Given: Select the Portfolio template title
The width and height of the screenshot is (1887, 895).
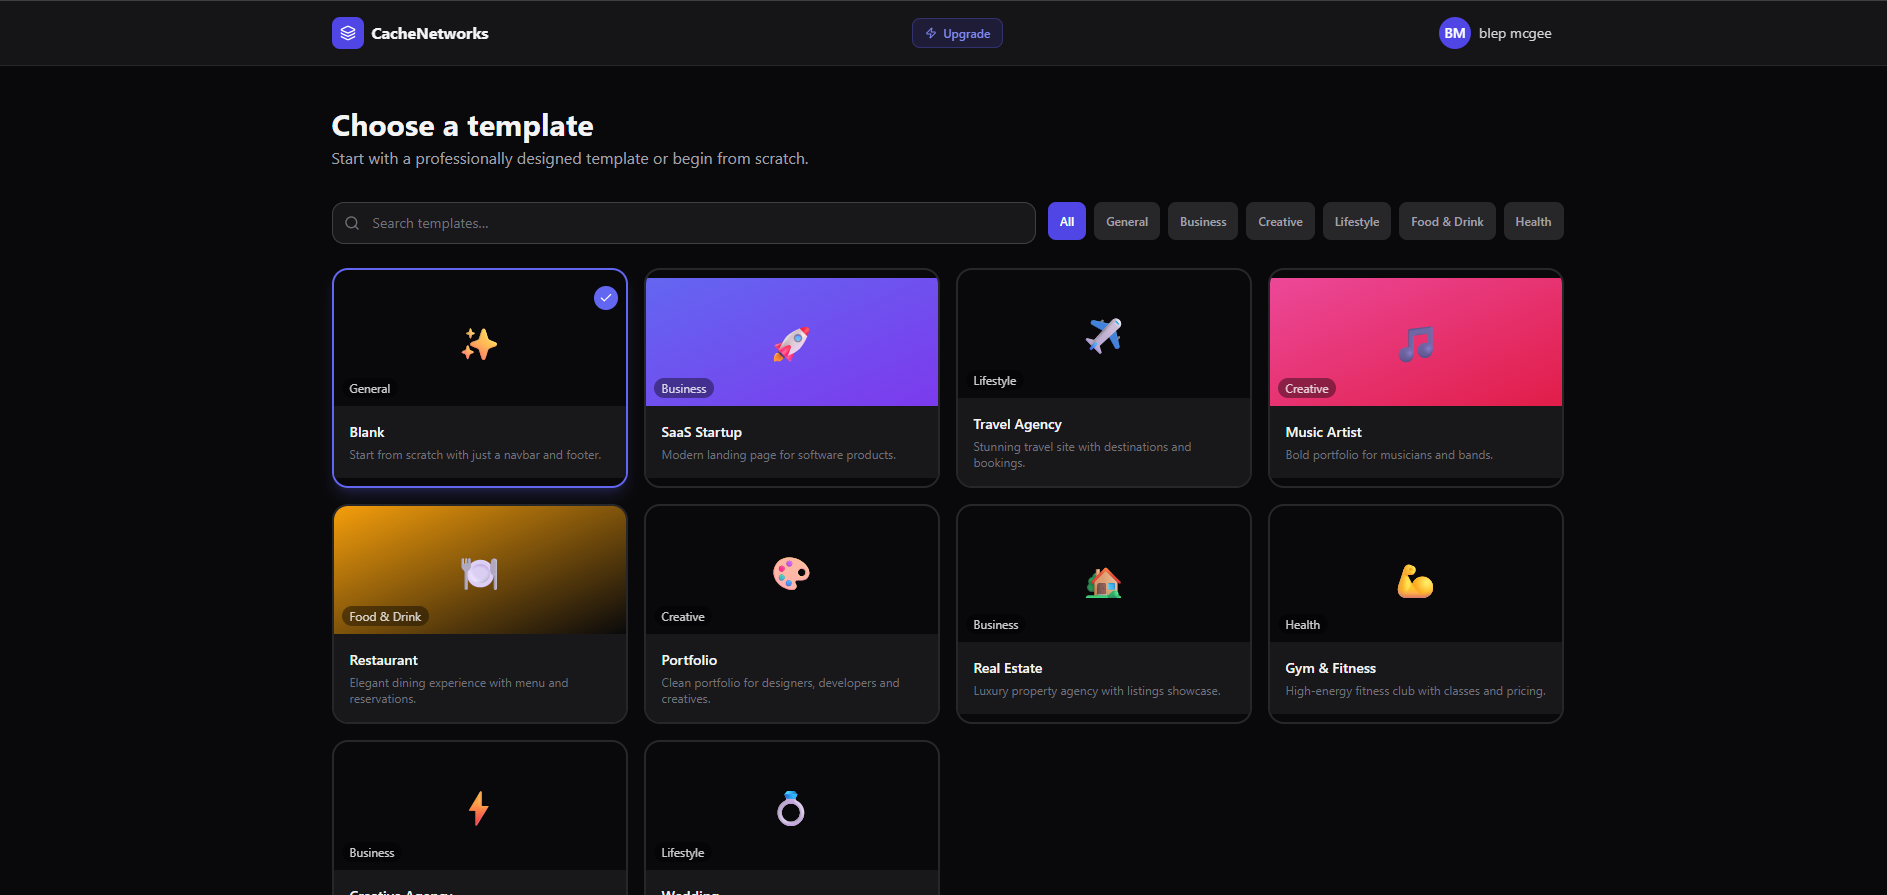Looking at the screenshot, I should (x=689, y=660).
